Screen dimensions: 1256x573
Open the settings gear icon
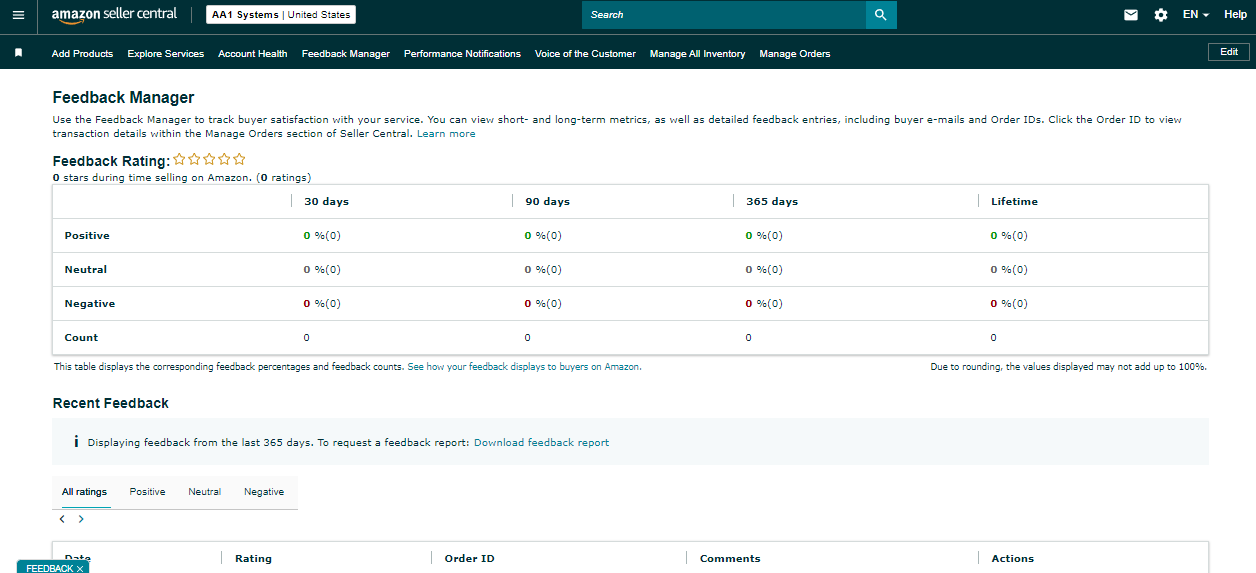pos(1160,15)
